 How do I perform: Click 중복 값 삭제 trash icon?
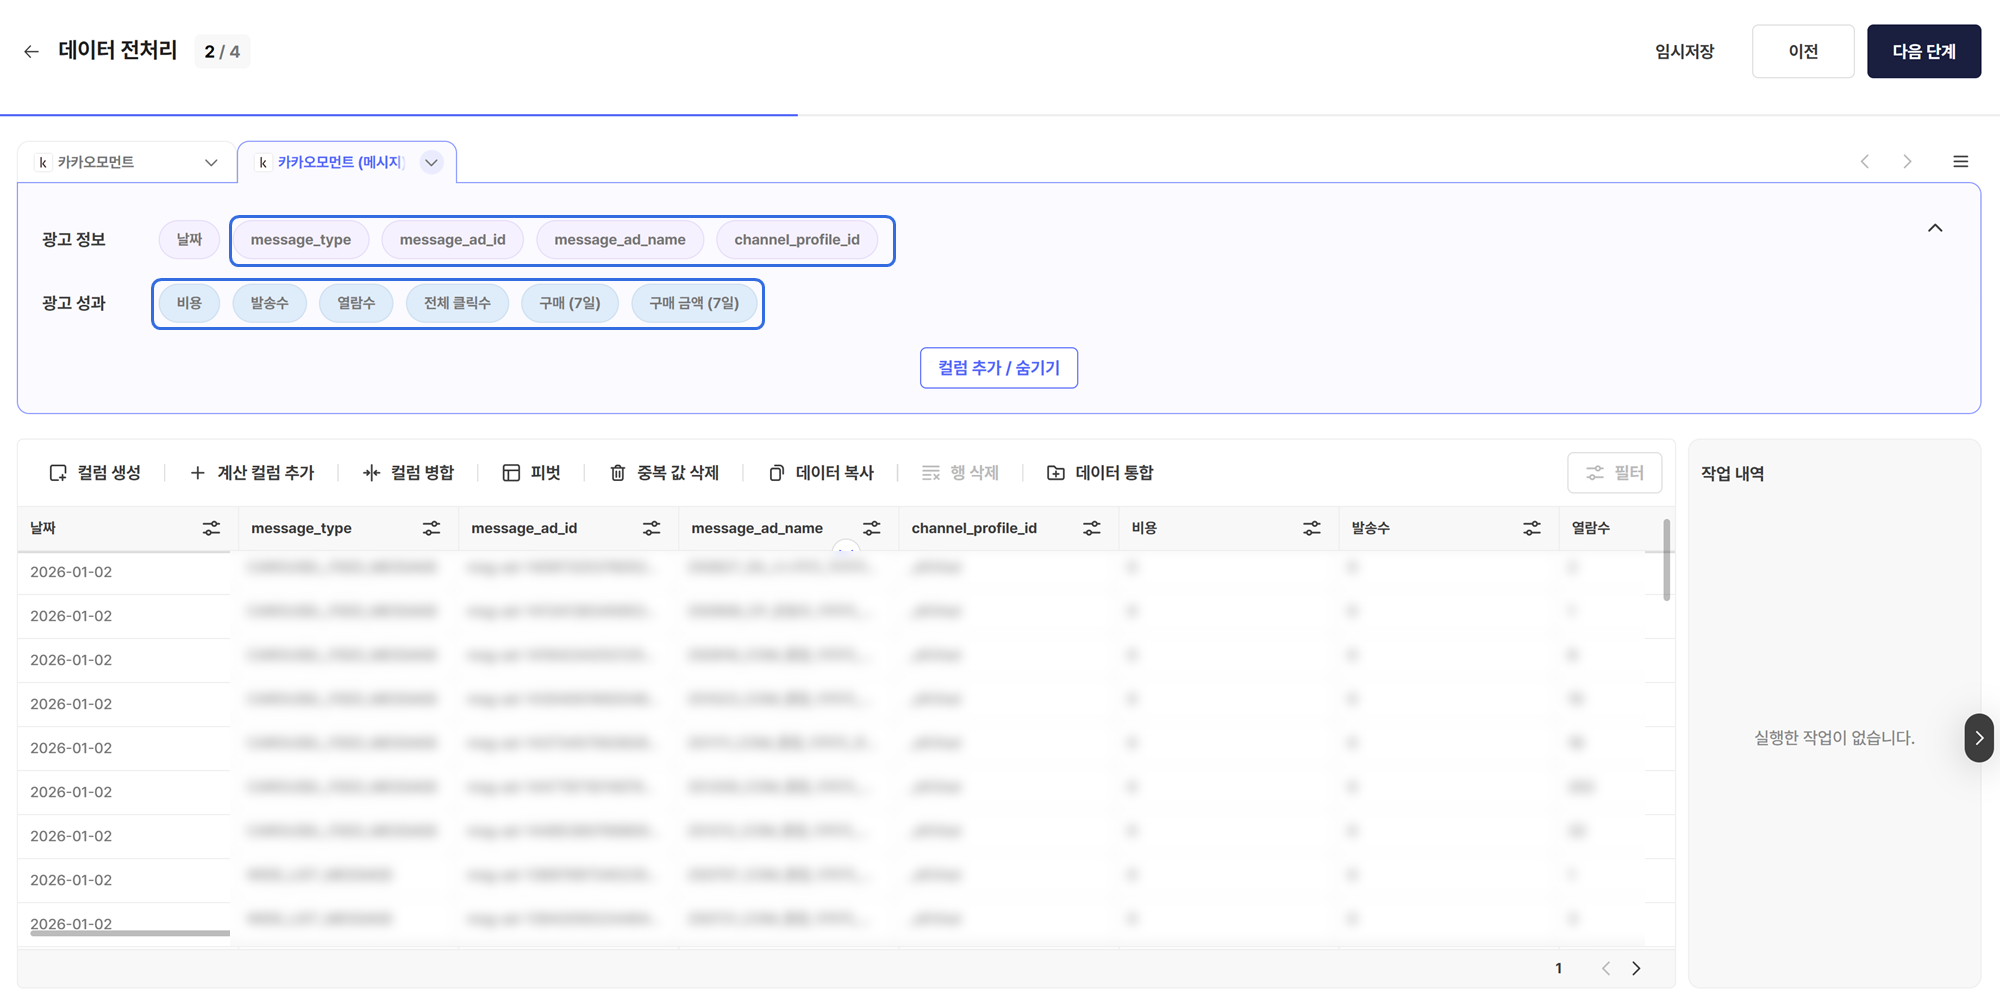tap(618, 473)
